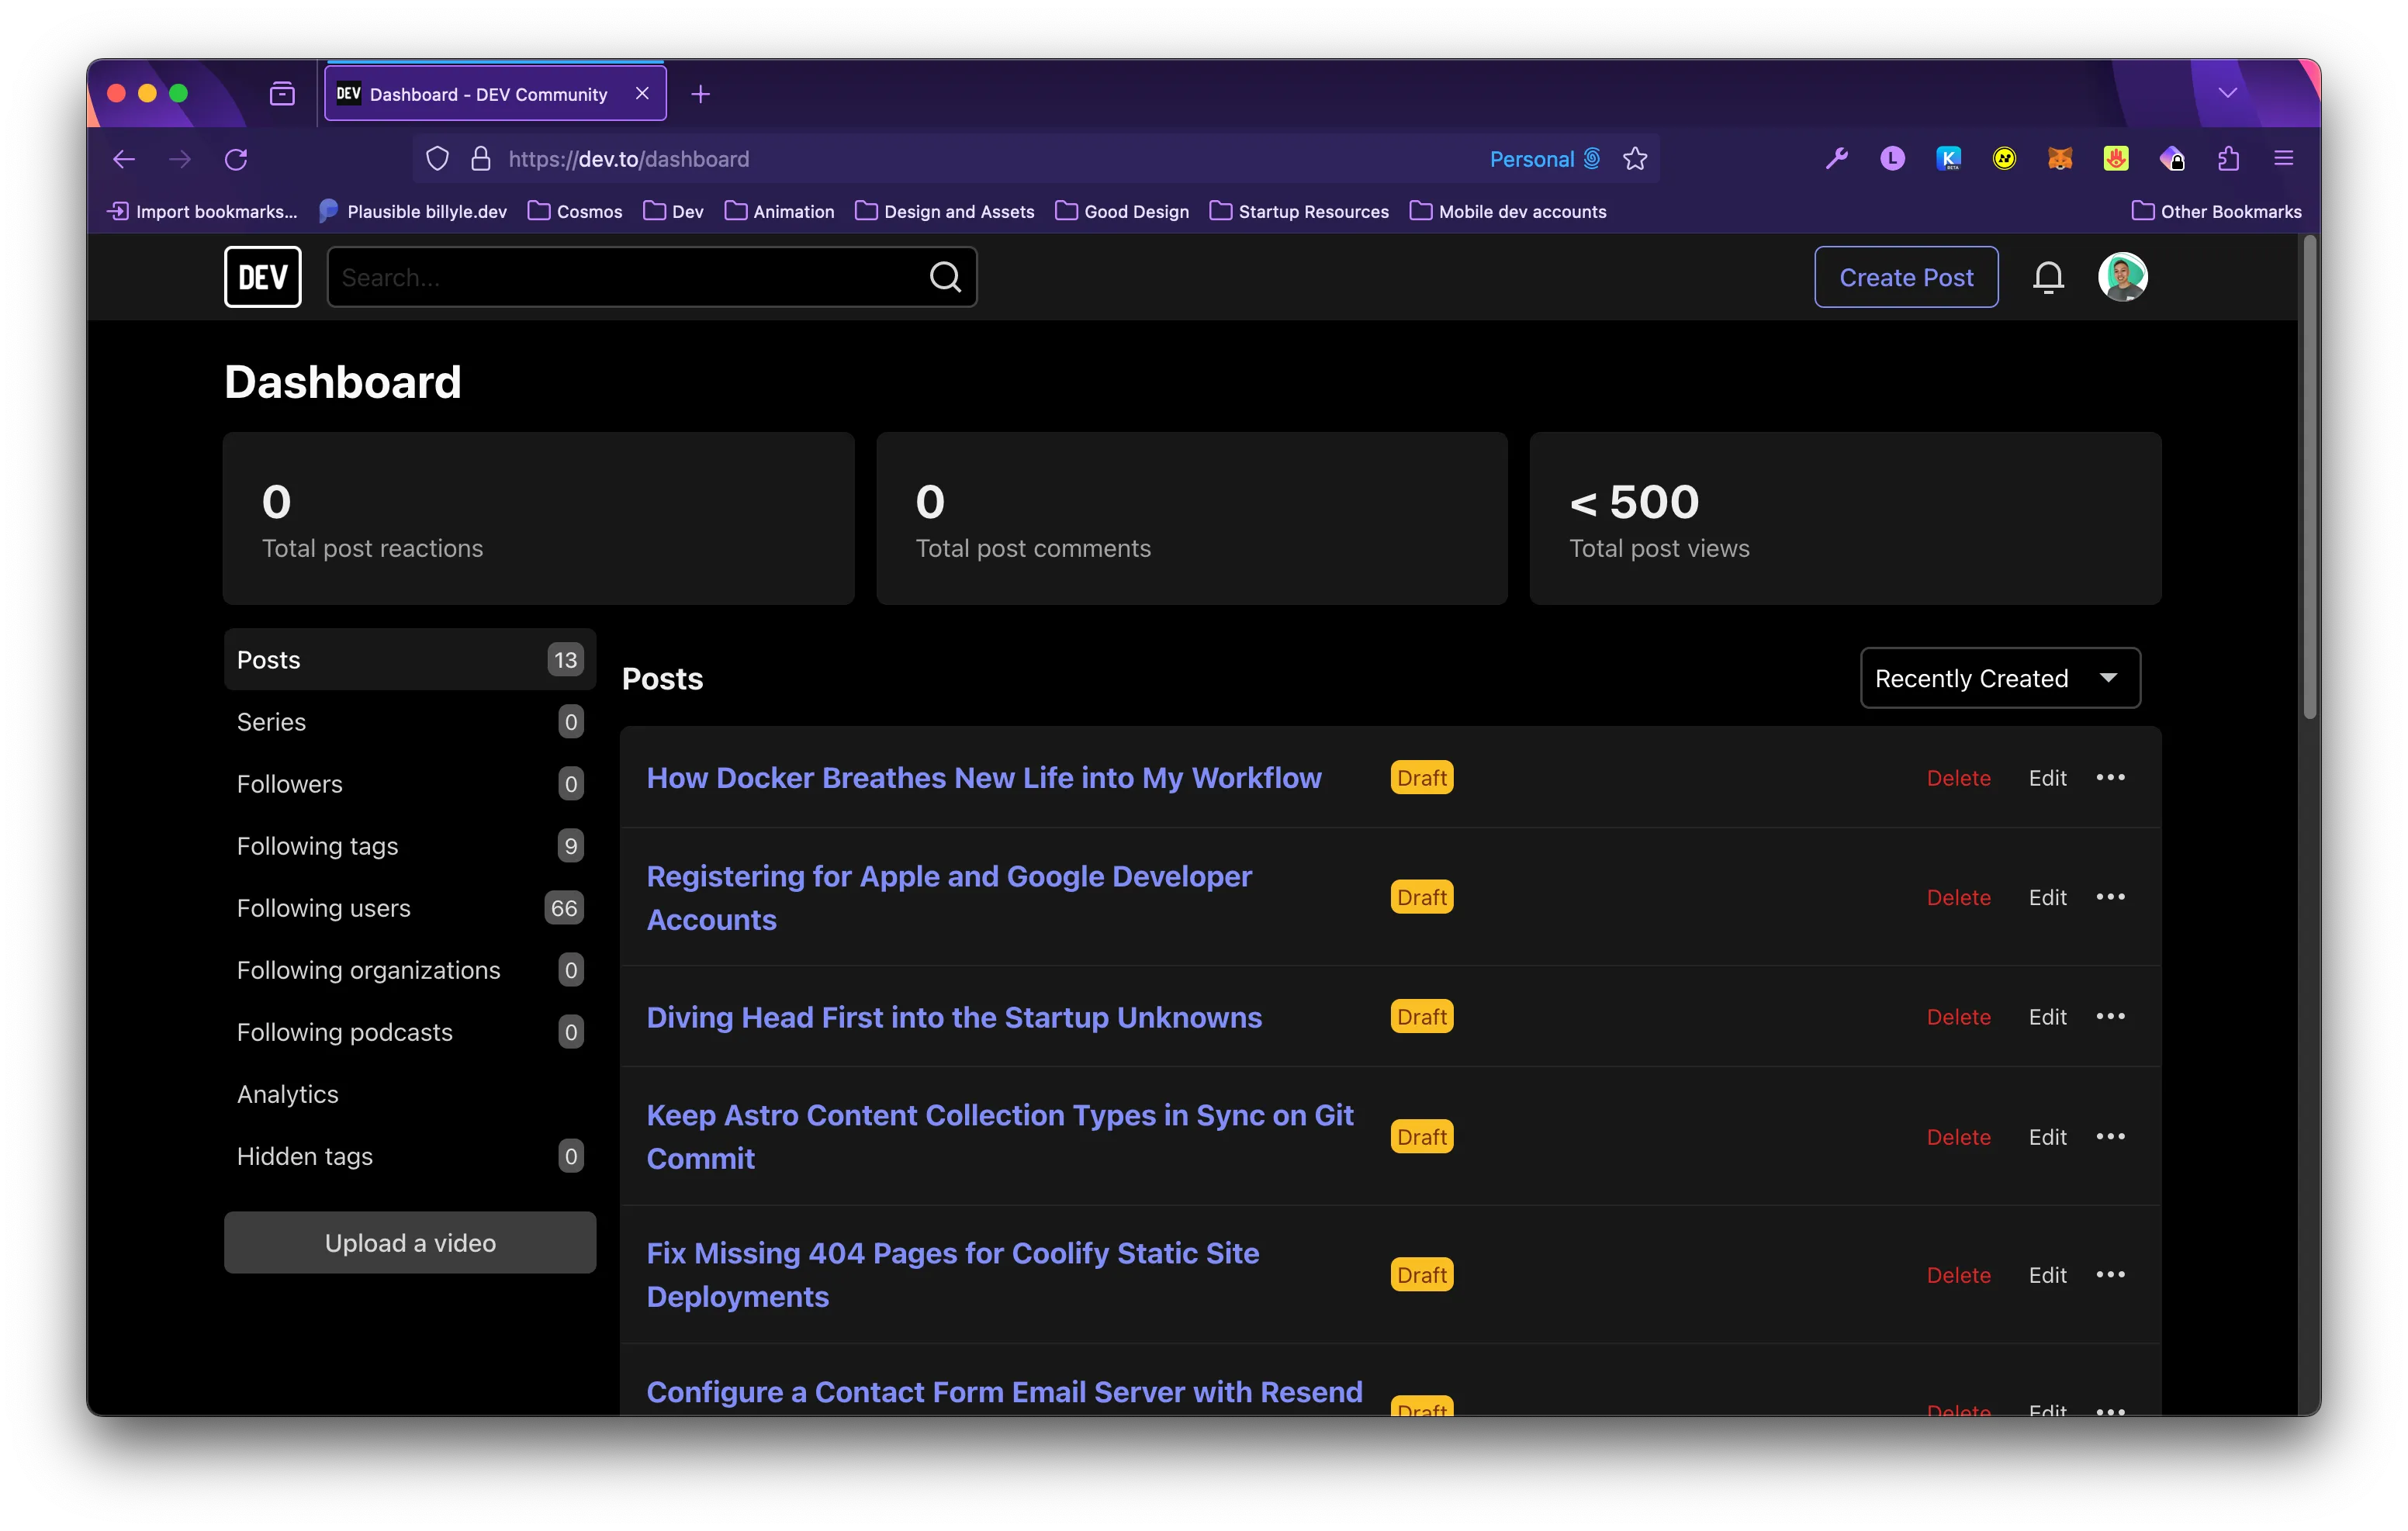Open the notifications bell
The height and width of the screenshot is (1531, 2408).
click(2048, 277)
